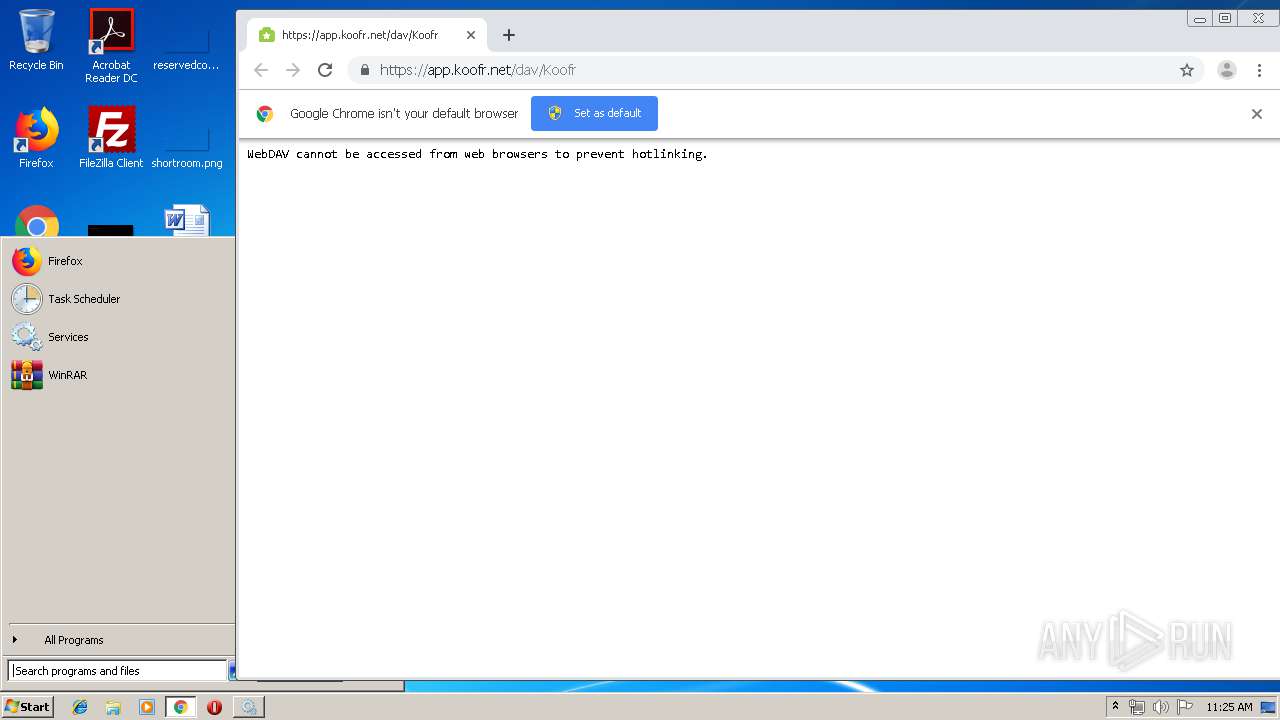
Task: Open Windows Media Player taskbar icon
Action: click(147, 707)
